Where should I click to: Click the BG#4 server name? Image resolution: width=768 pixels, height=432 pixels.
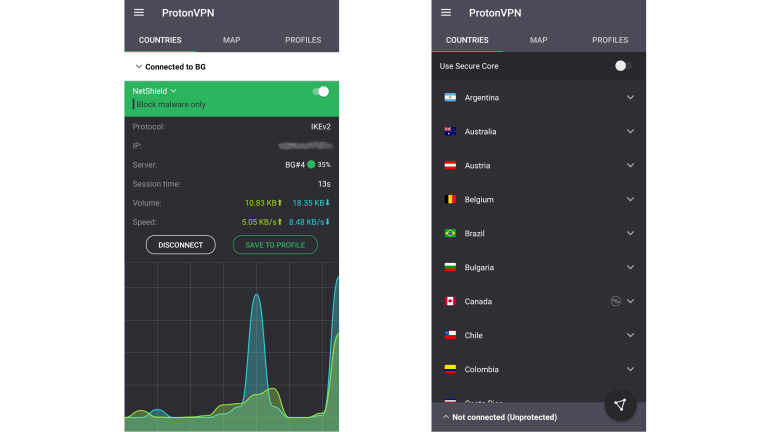295,165
